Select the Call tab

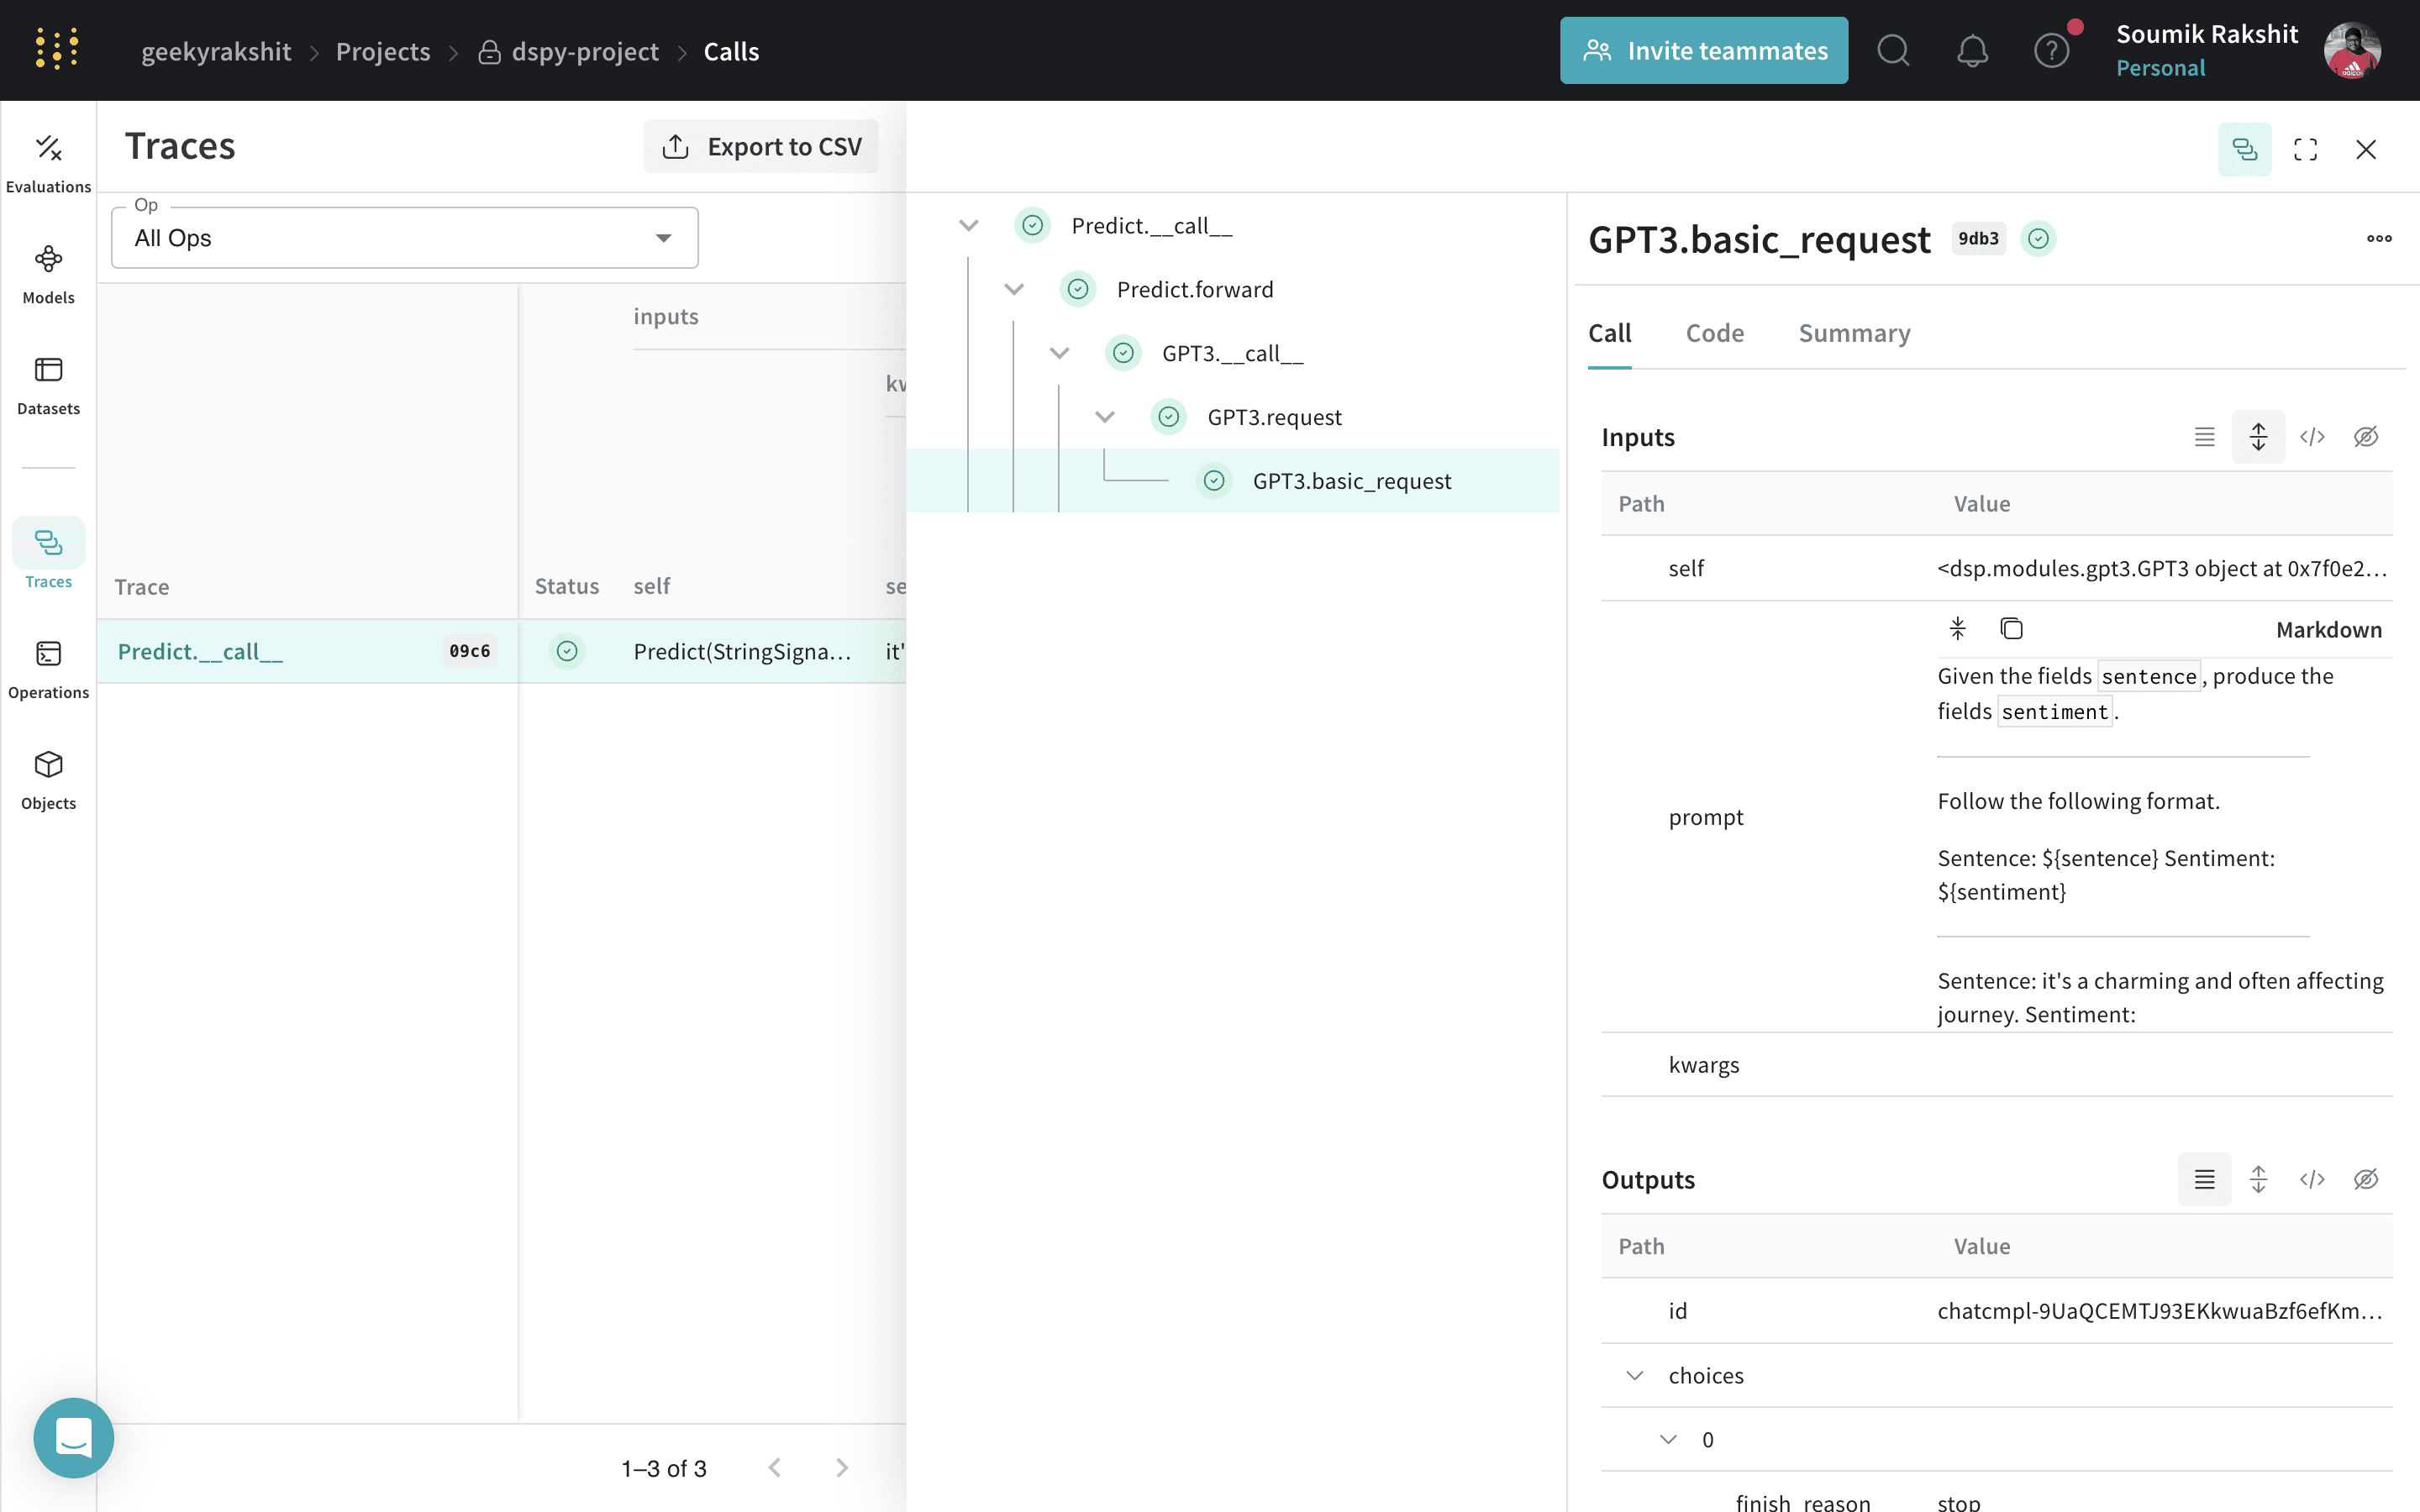point(1609,333)
